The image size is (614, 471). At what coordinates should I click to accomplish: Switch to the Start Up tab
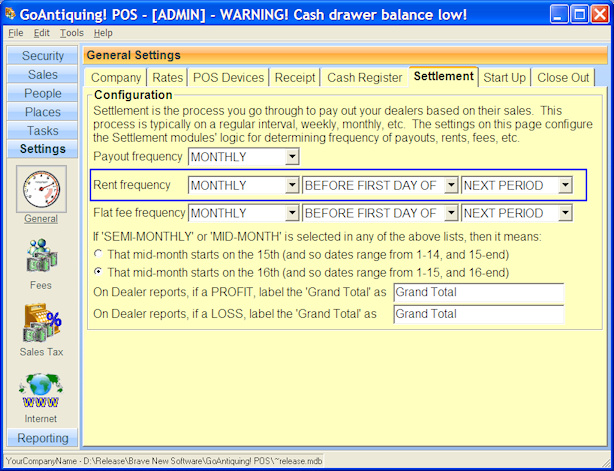(504, 78)
